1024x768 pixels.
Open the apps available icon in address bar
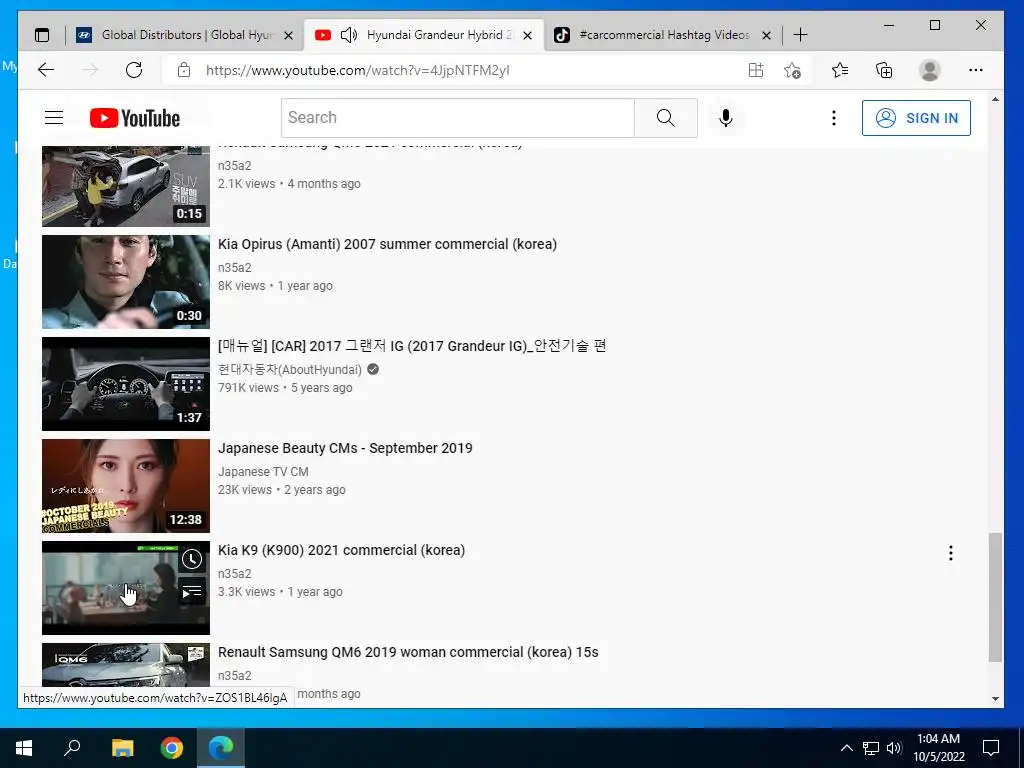[x=756, y=70]
